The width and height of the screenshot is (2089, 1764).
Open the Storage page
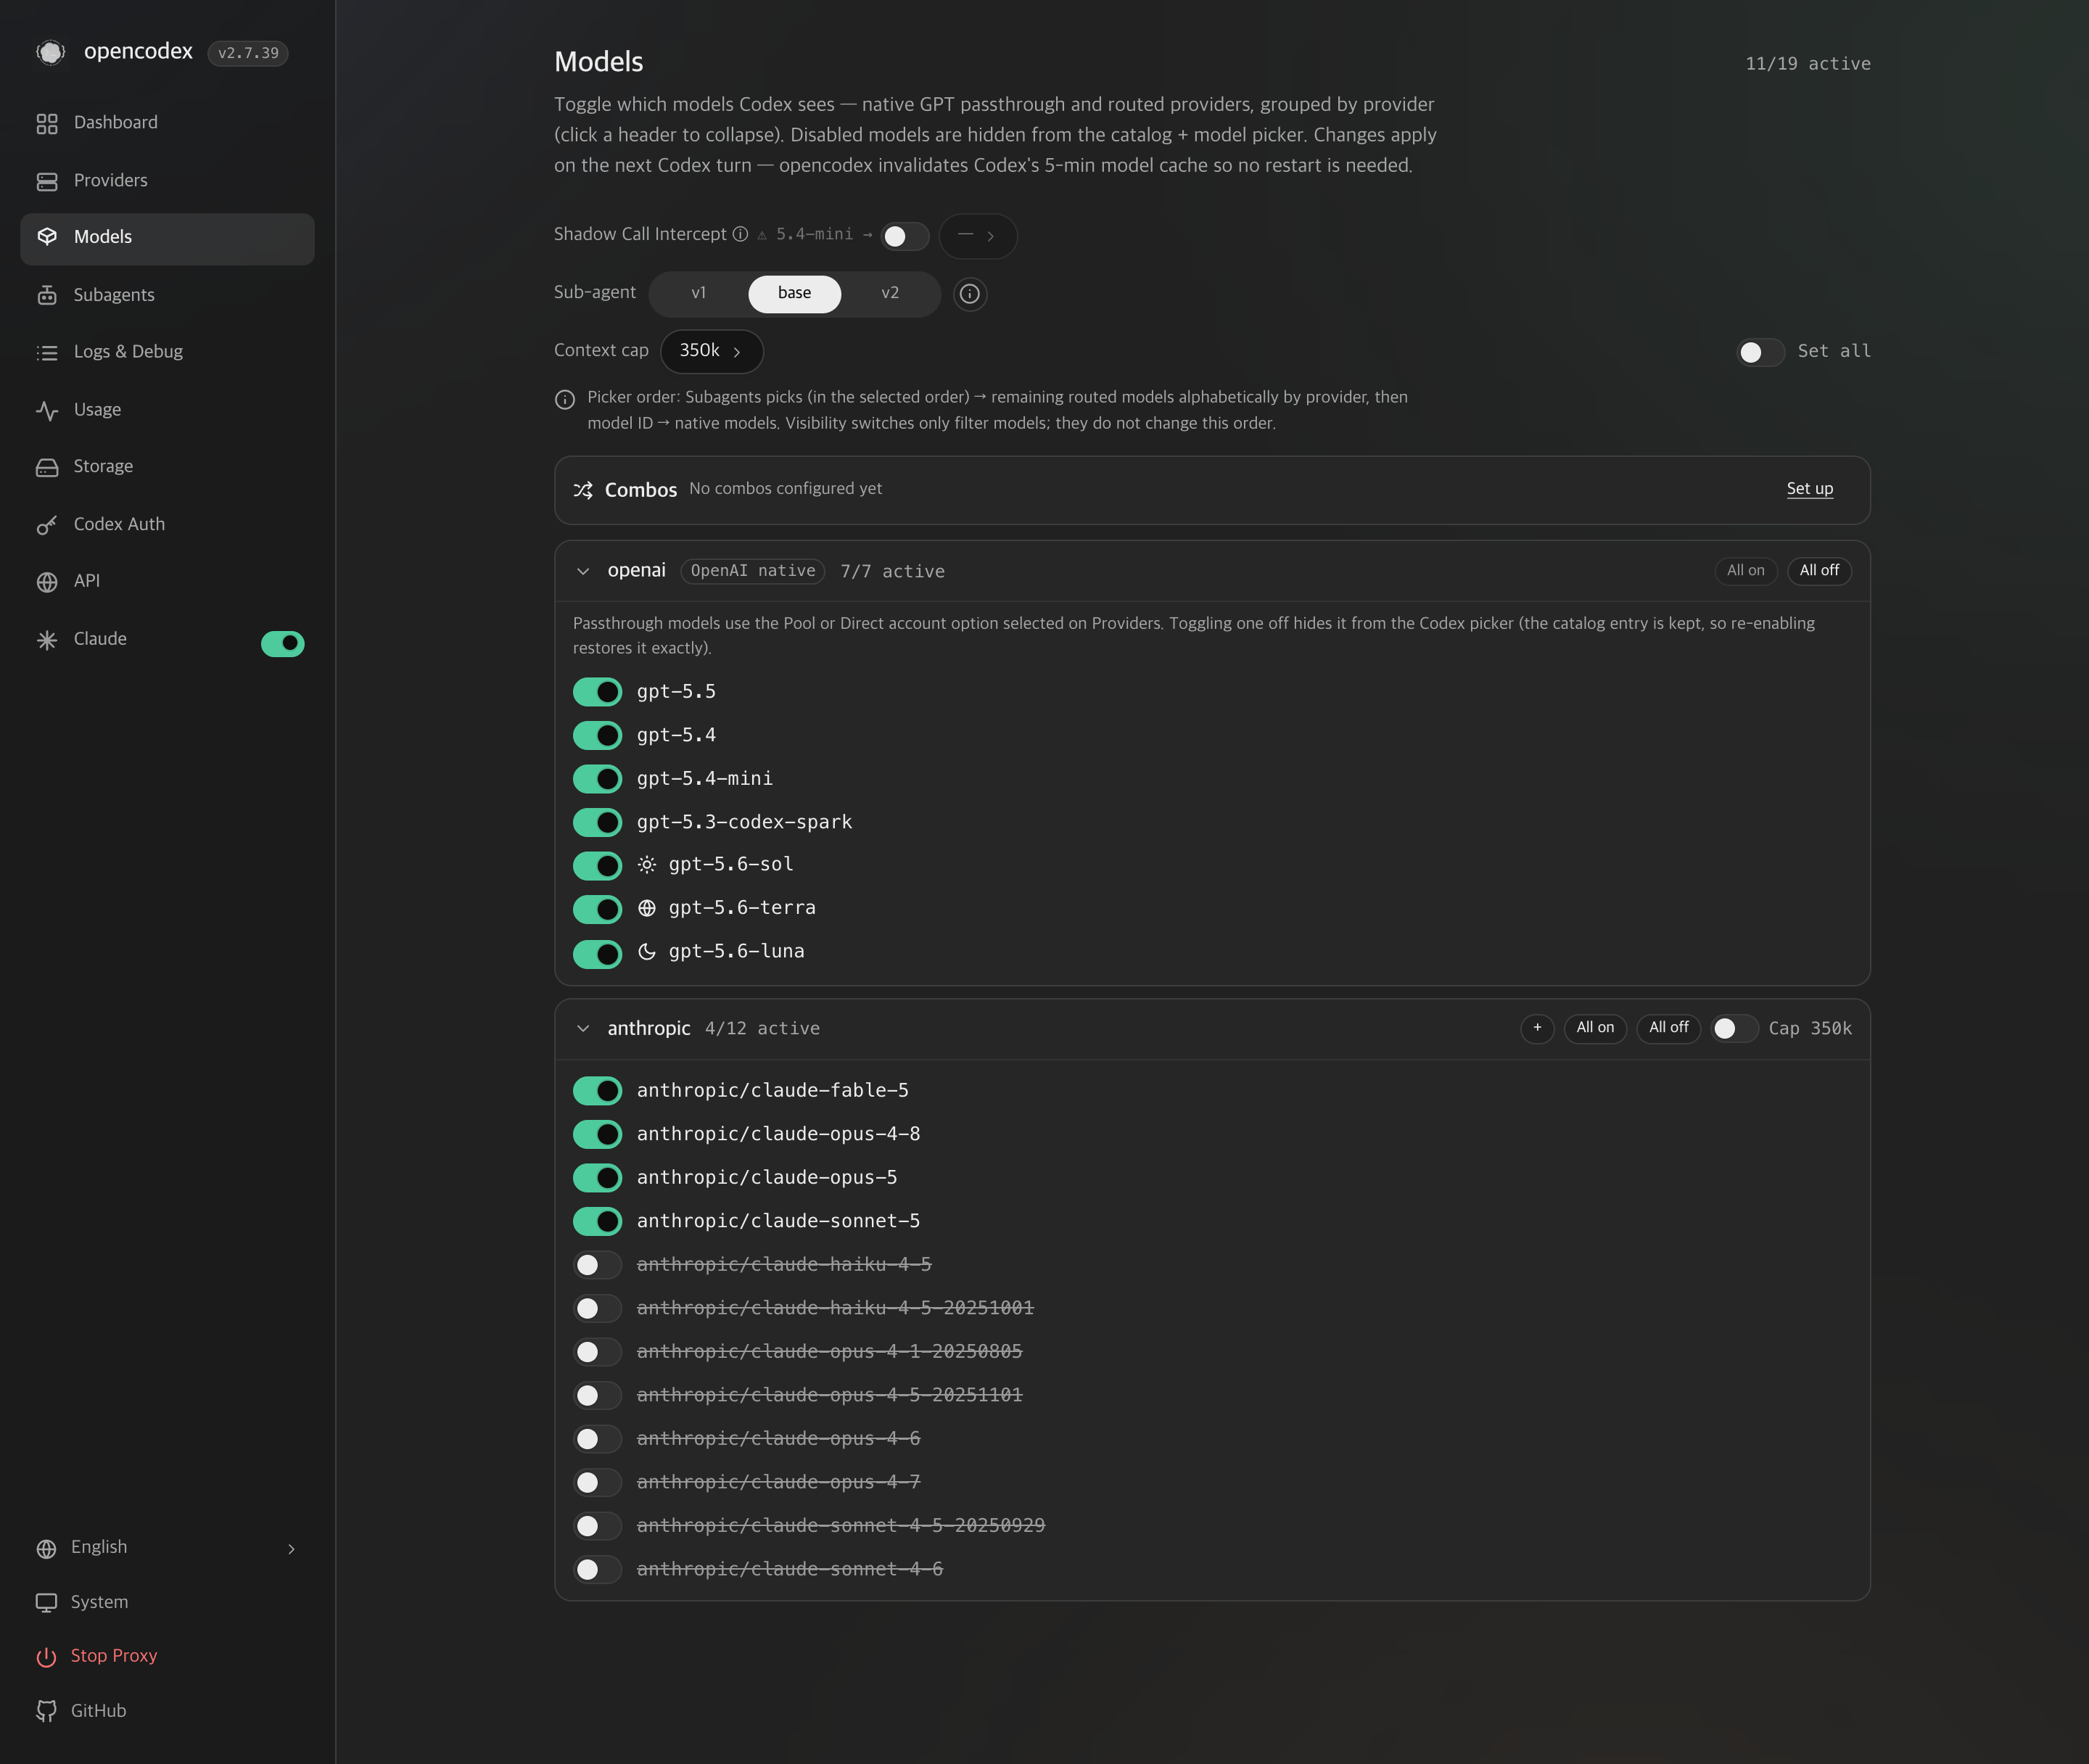[x=167, y=467]
